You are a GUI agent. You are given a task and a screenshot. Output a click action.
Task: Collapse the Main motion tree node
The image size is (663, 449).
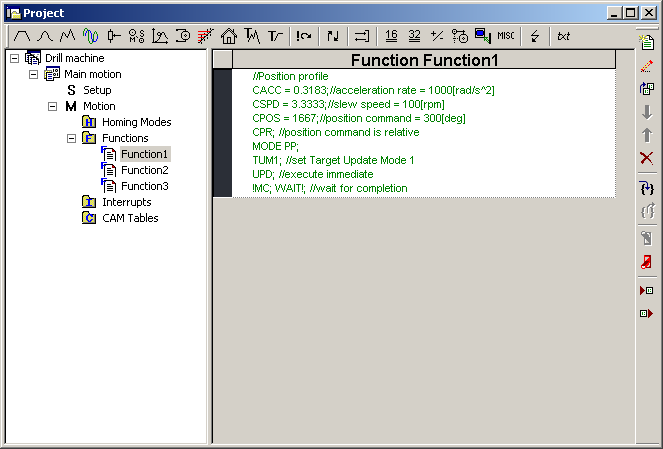[x=33, y=74]
